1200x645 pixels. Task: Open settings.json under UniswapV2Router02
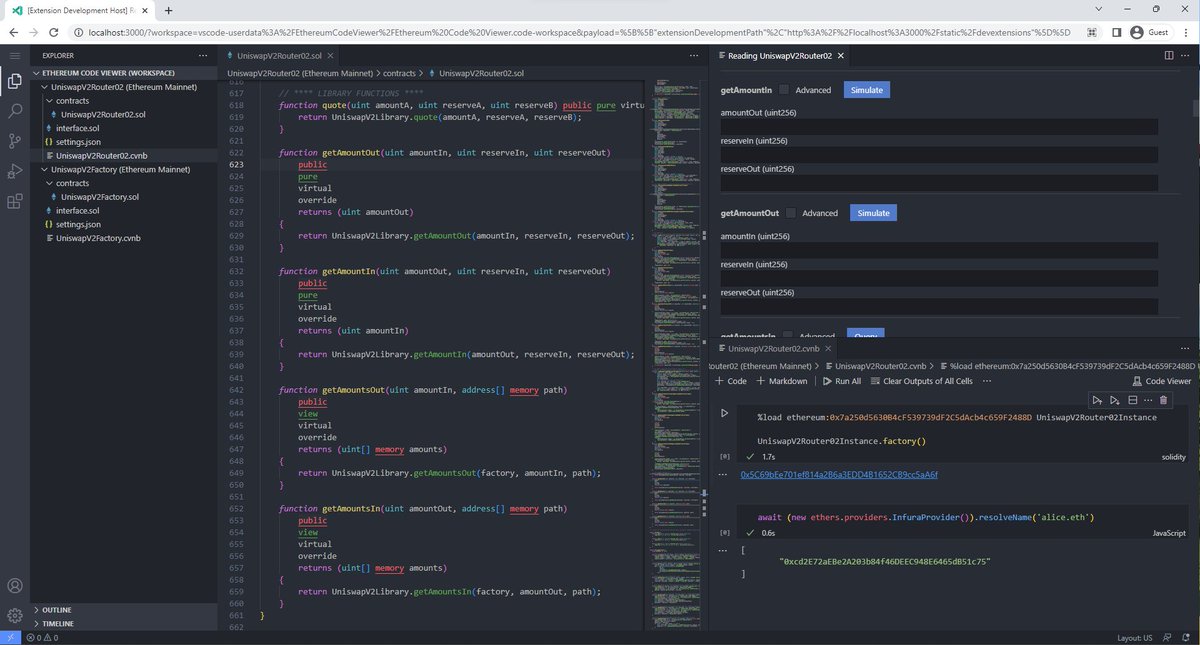pos(123,142)
